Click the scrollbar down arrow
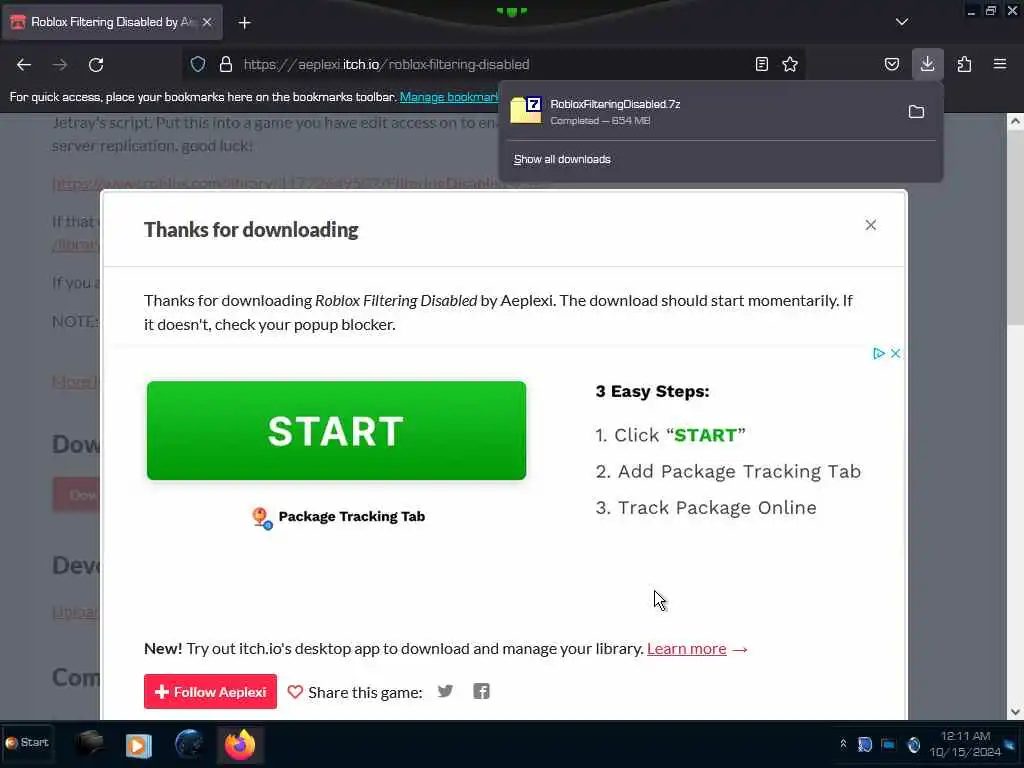This screenshot has height=768, width=1024. click(1015, 711)
